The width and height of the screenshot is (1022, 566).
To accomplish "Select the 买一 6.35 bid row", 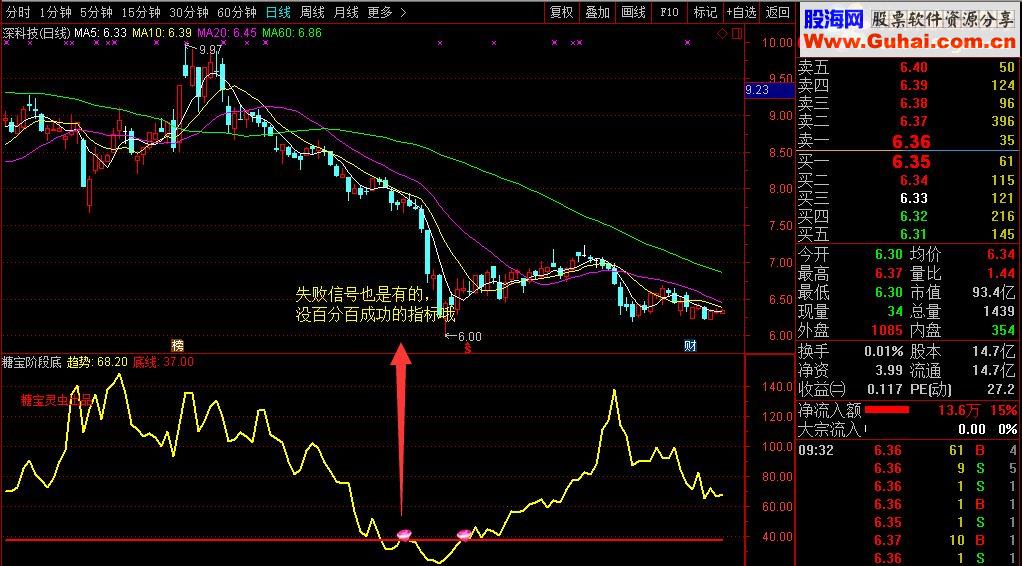I will click(x=908, y=162).
